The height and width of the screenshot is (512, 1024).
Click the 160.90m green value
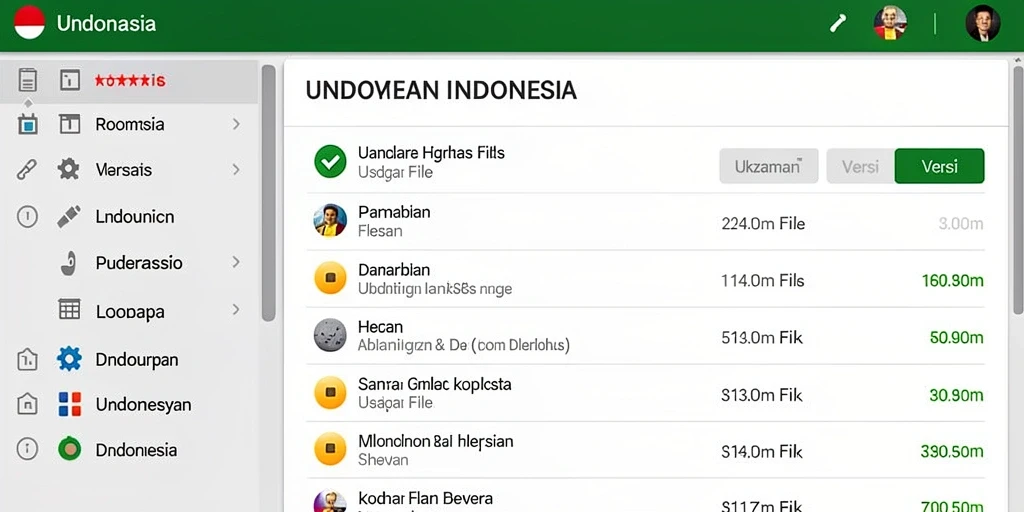point(953,281)
